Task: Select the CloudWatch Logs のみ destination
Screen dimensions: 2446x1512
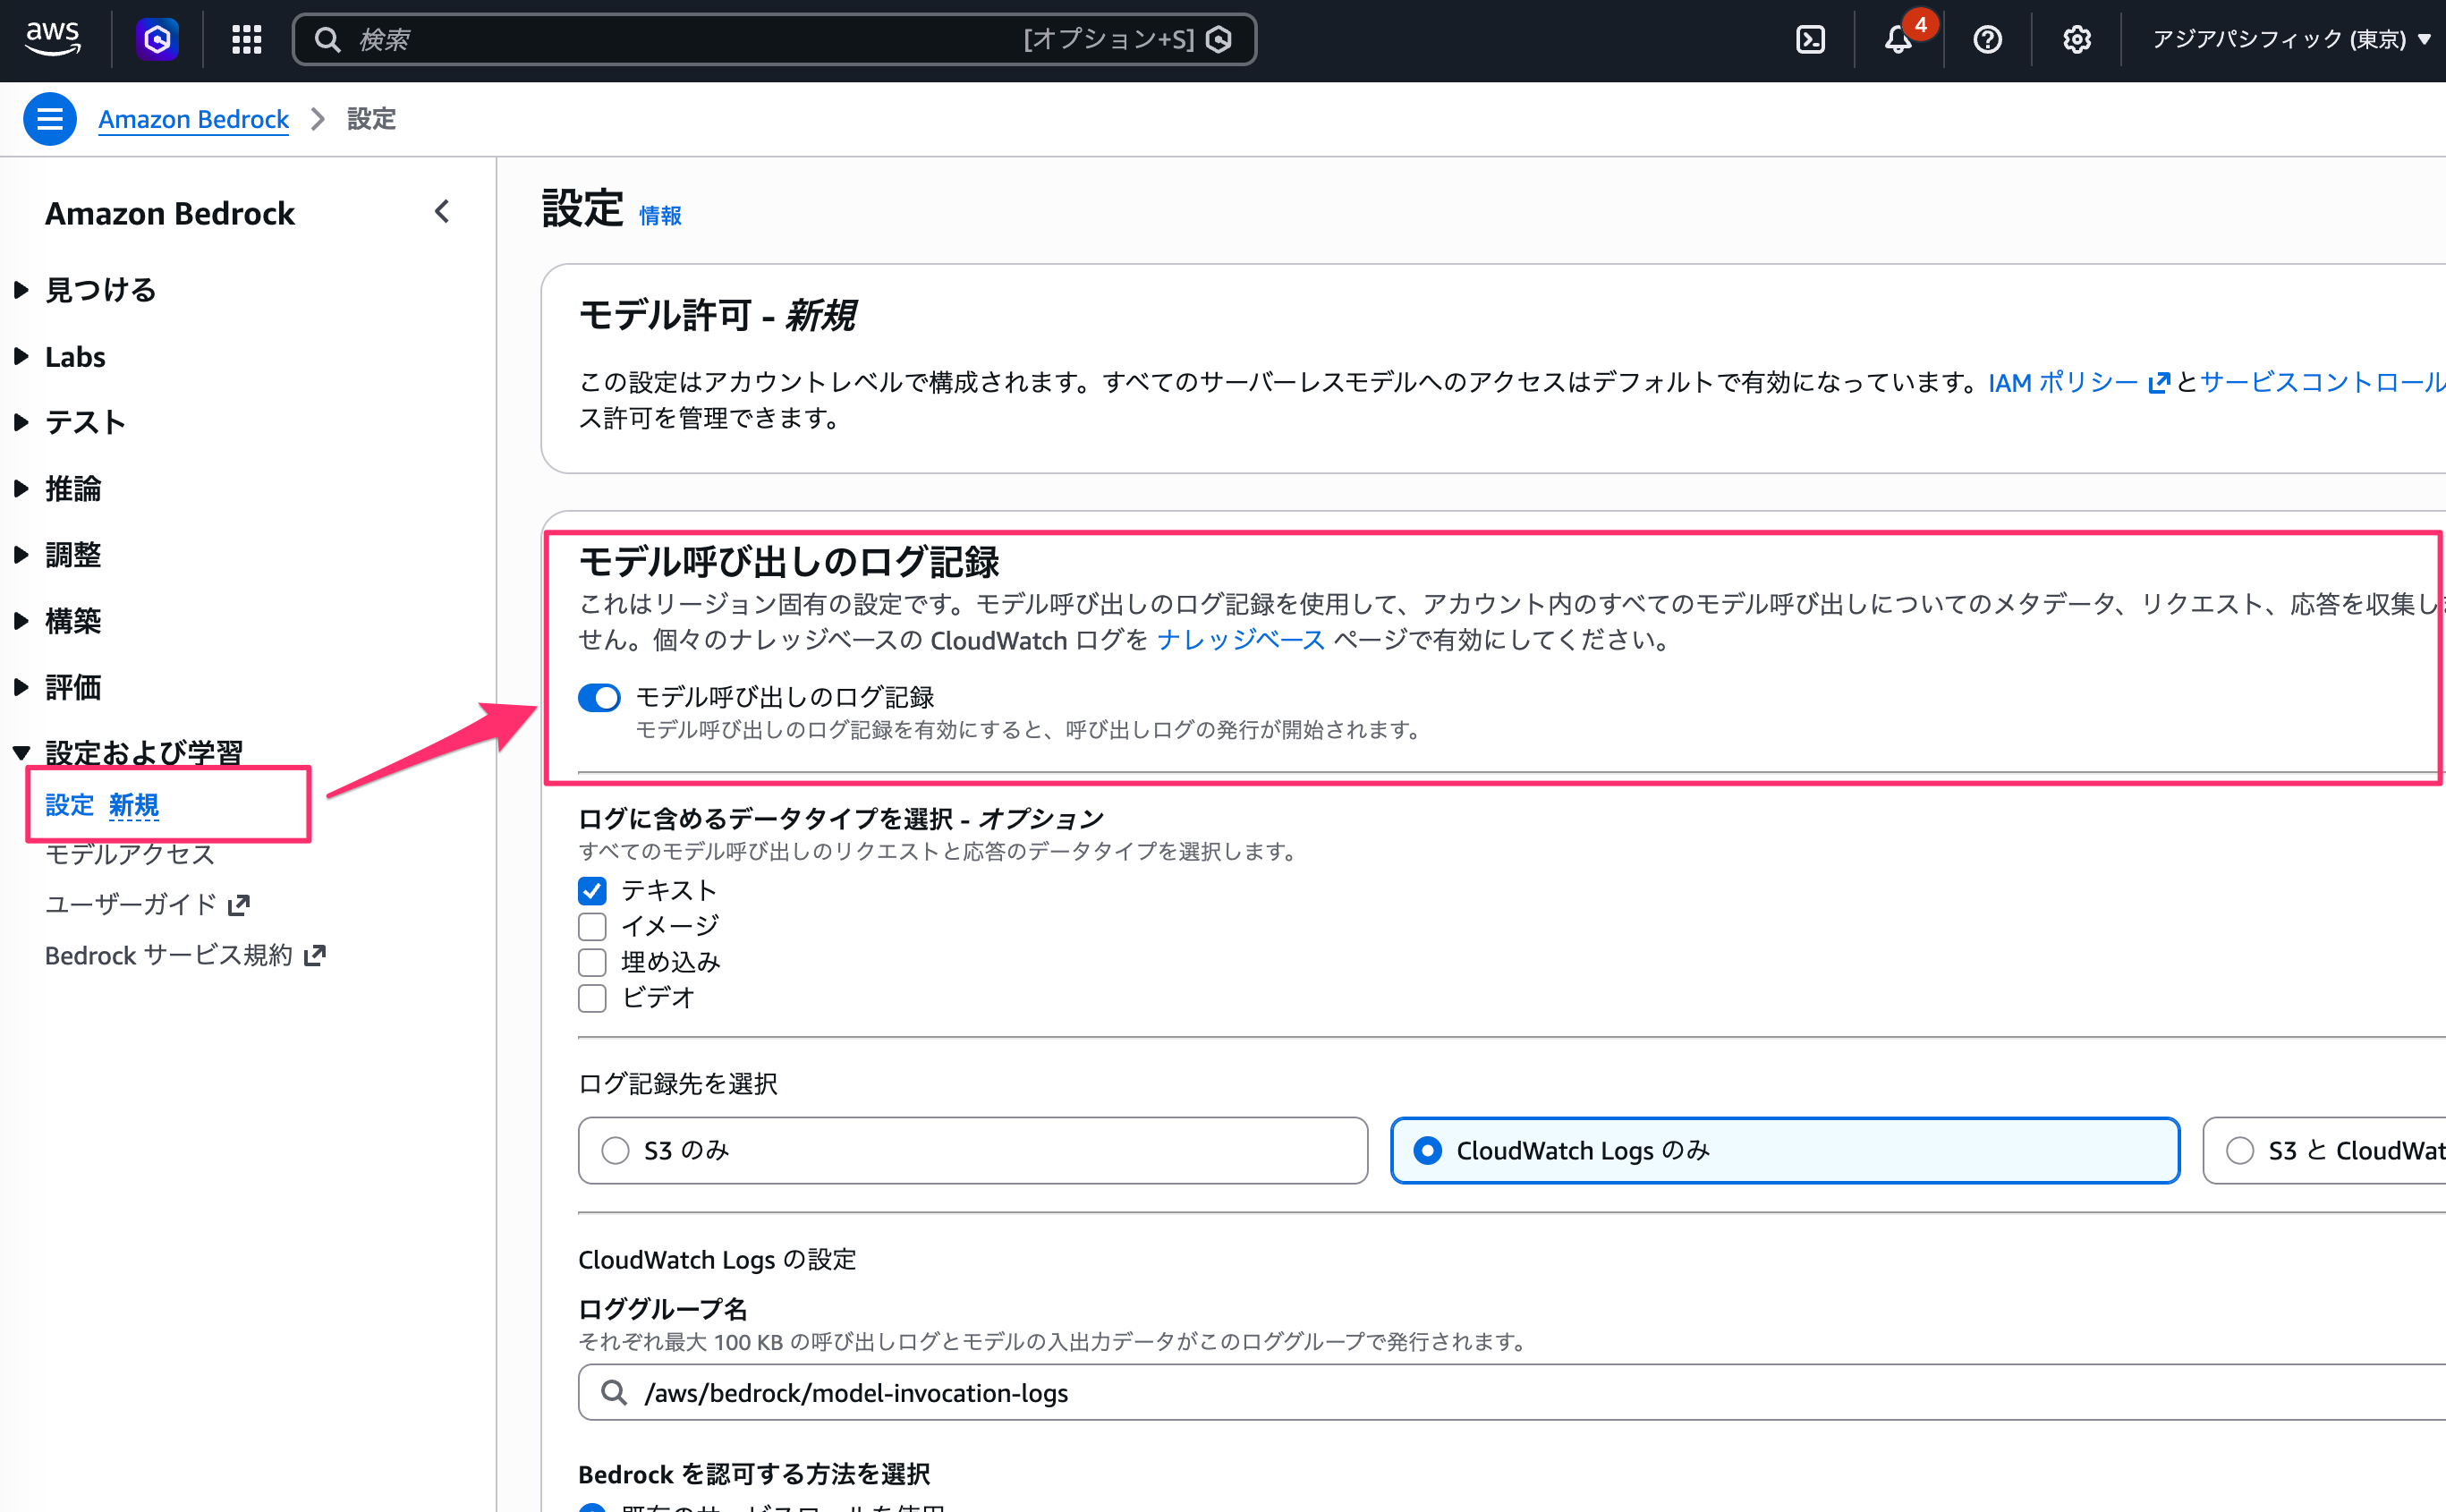Action: (x=1784, y=1150)
